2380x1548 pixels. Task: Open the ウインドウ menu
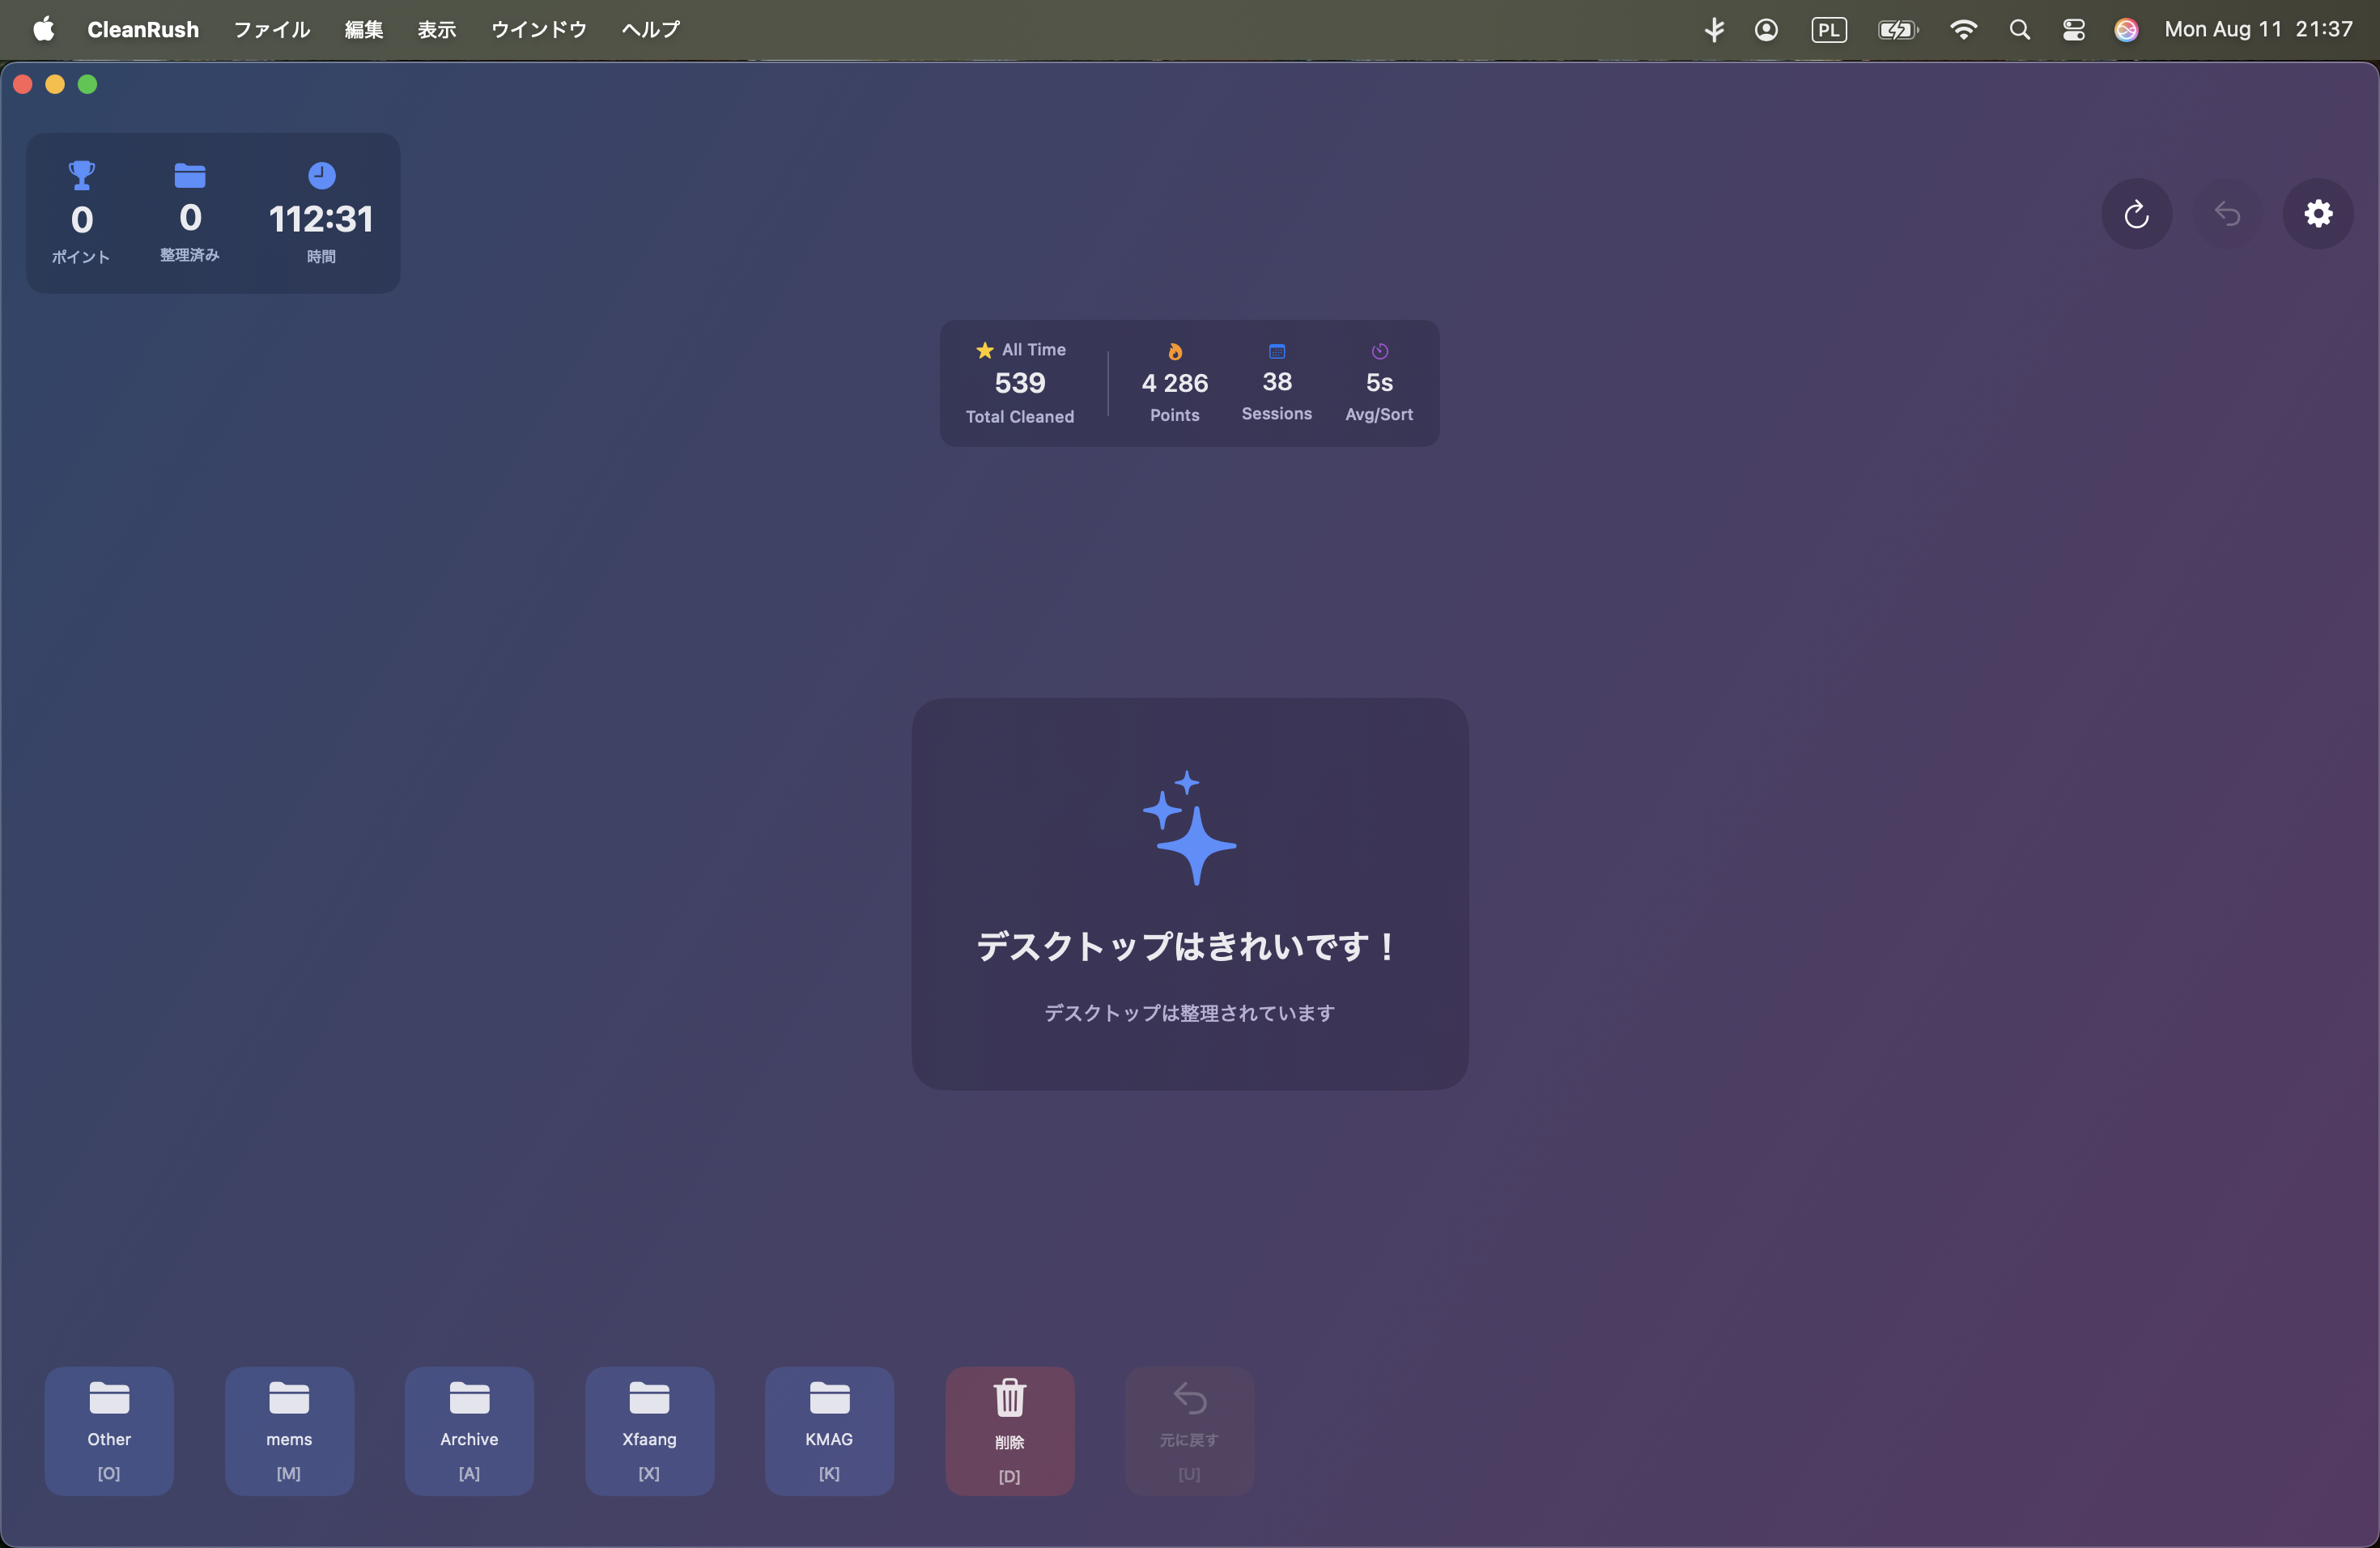point(539,29)
